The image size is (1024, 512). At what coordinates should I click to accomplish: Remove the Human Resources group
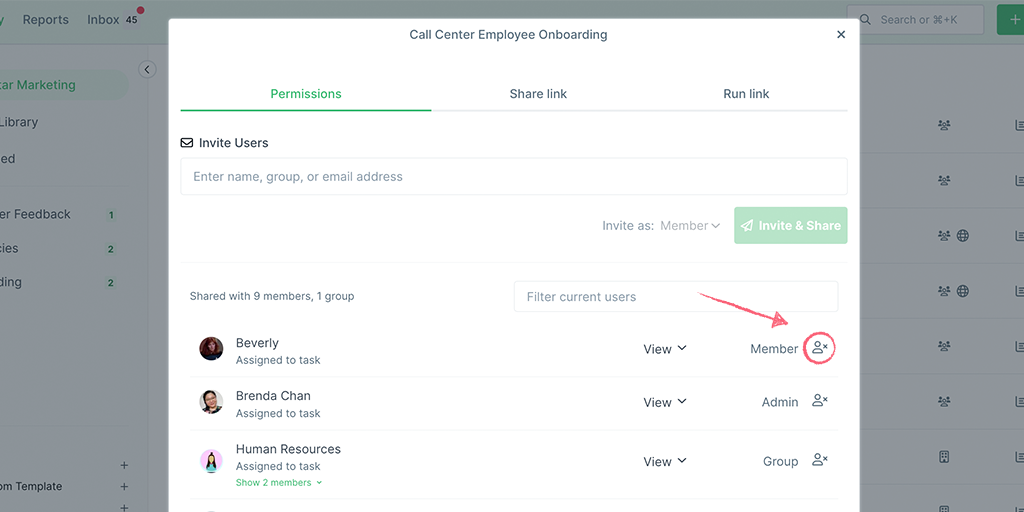pyautogui.click(x=820, y=460)
